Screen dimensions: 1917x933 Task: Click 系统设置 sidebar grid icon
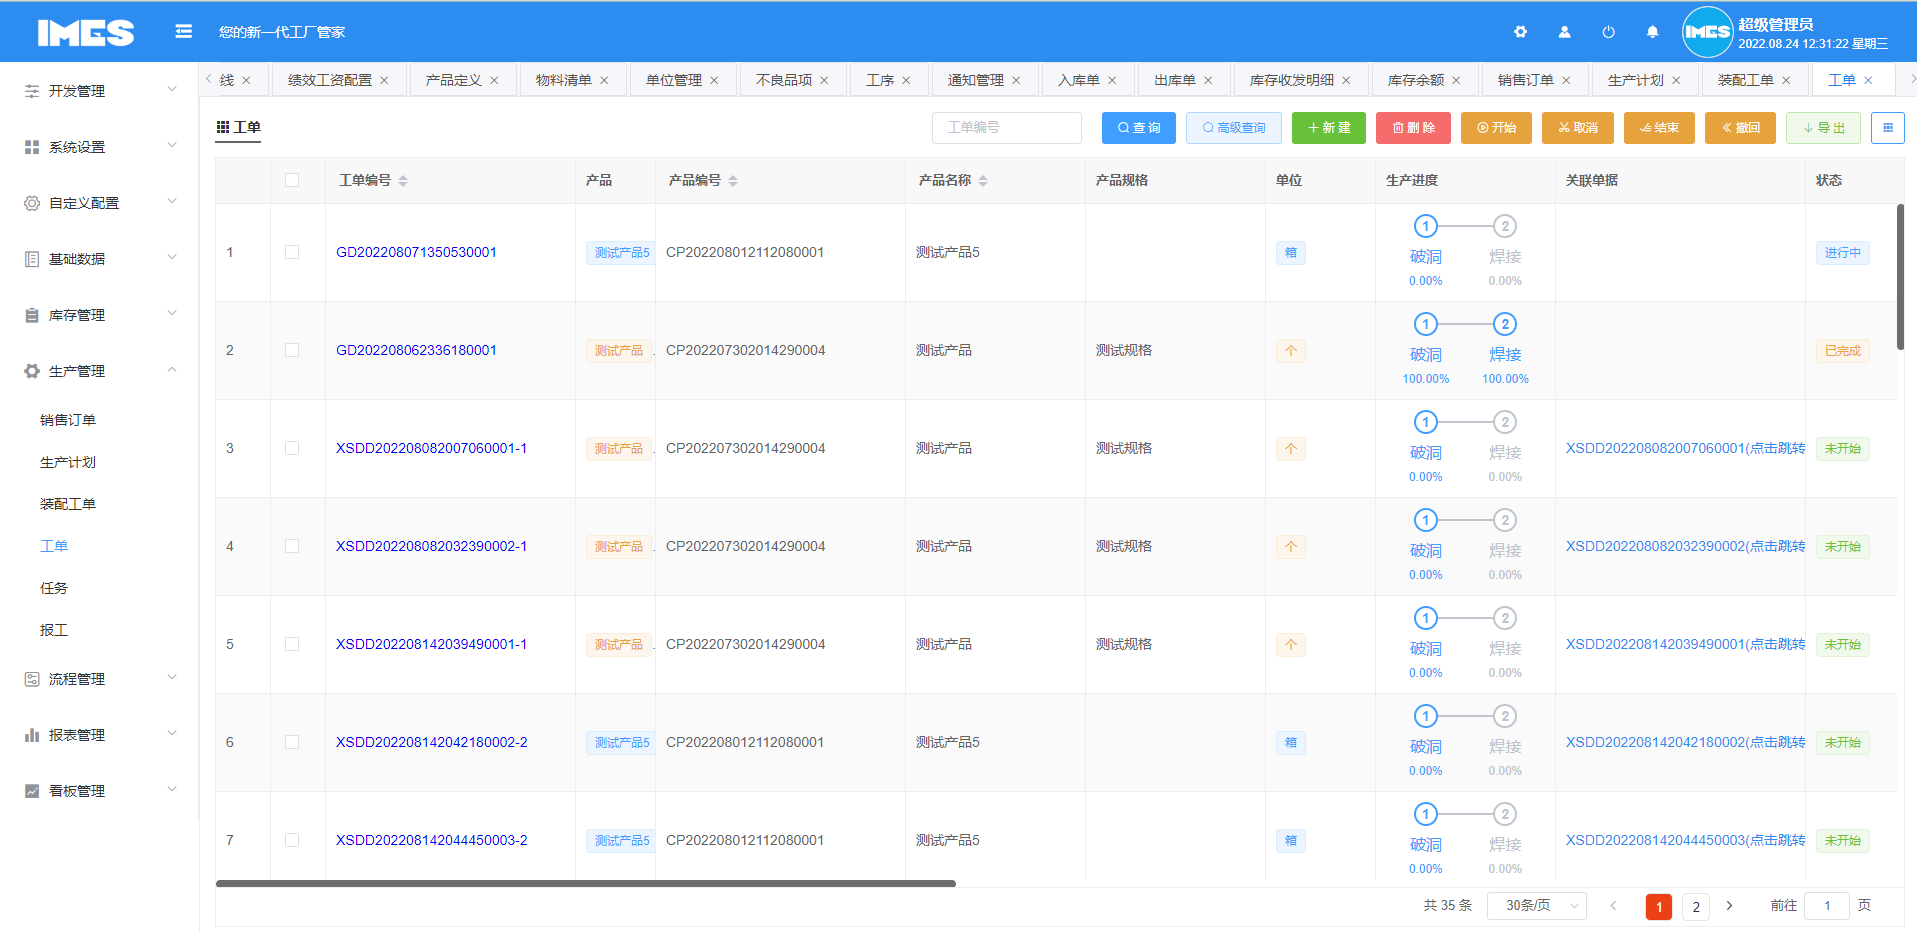pos(32,147)
